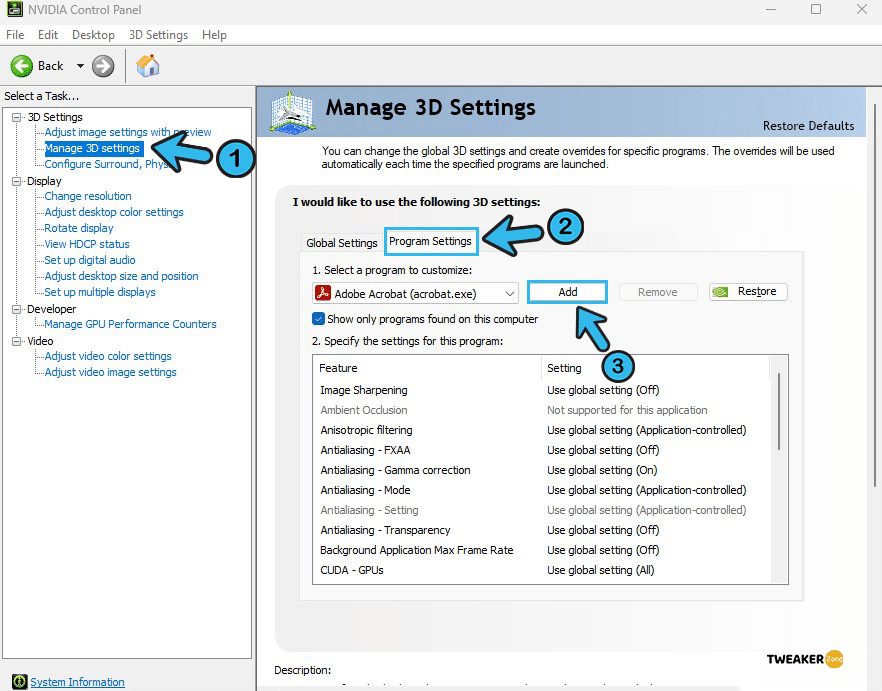Collapse the 3D Settings tree node

[17, 117]
